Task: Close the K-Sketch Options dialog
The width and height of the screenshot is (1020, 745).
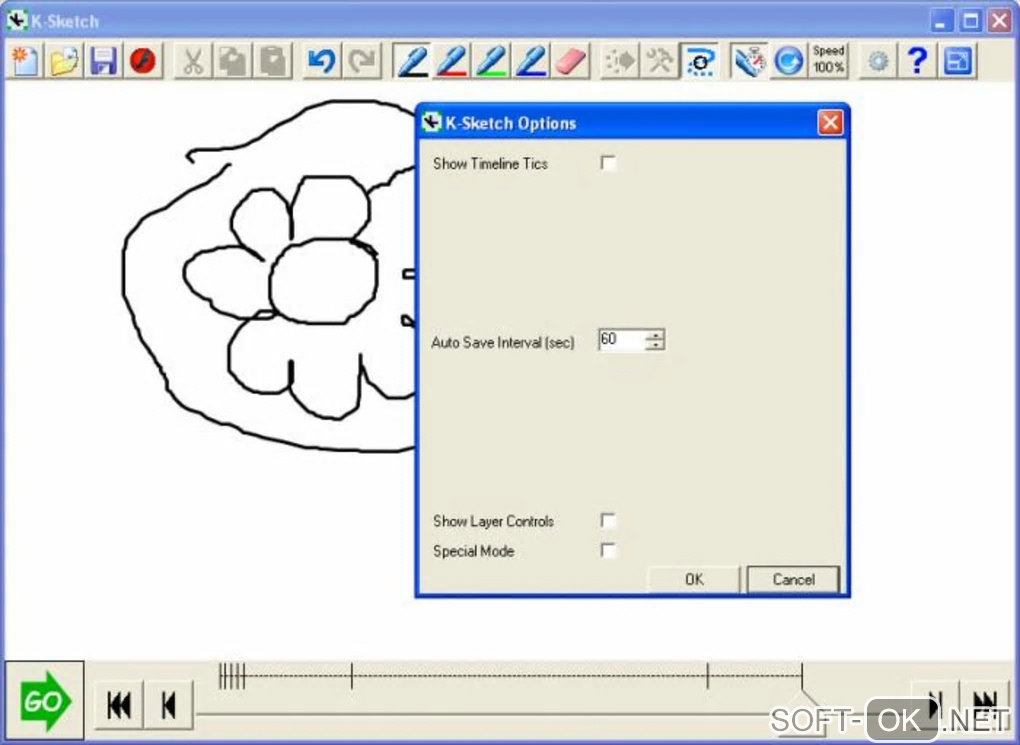Action: pos(830,122)
